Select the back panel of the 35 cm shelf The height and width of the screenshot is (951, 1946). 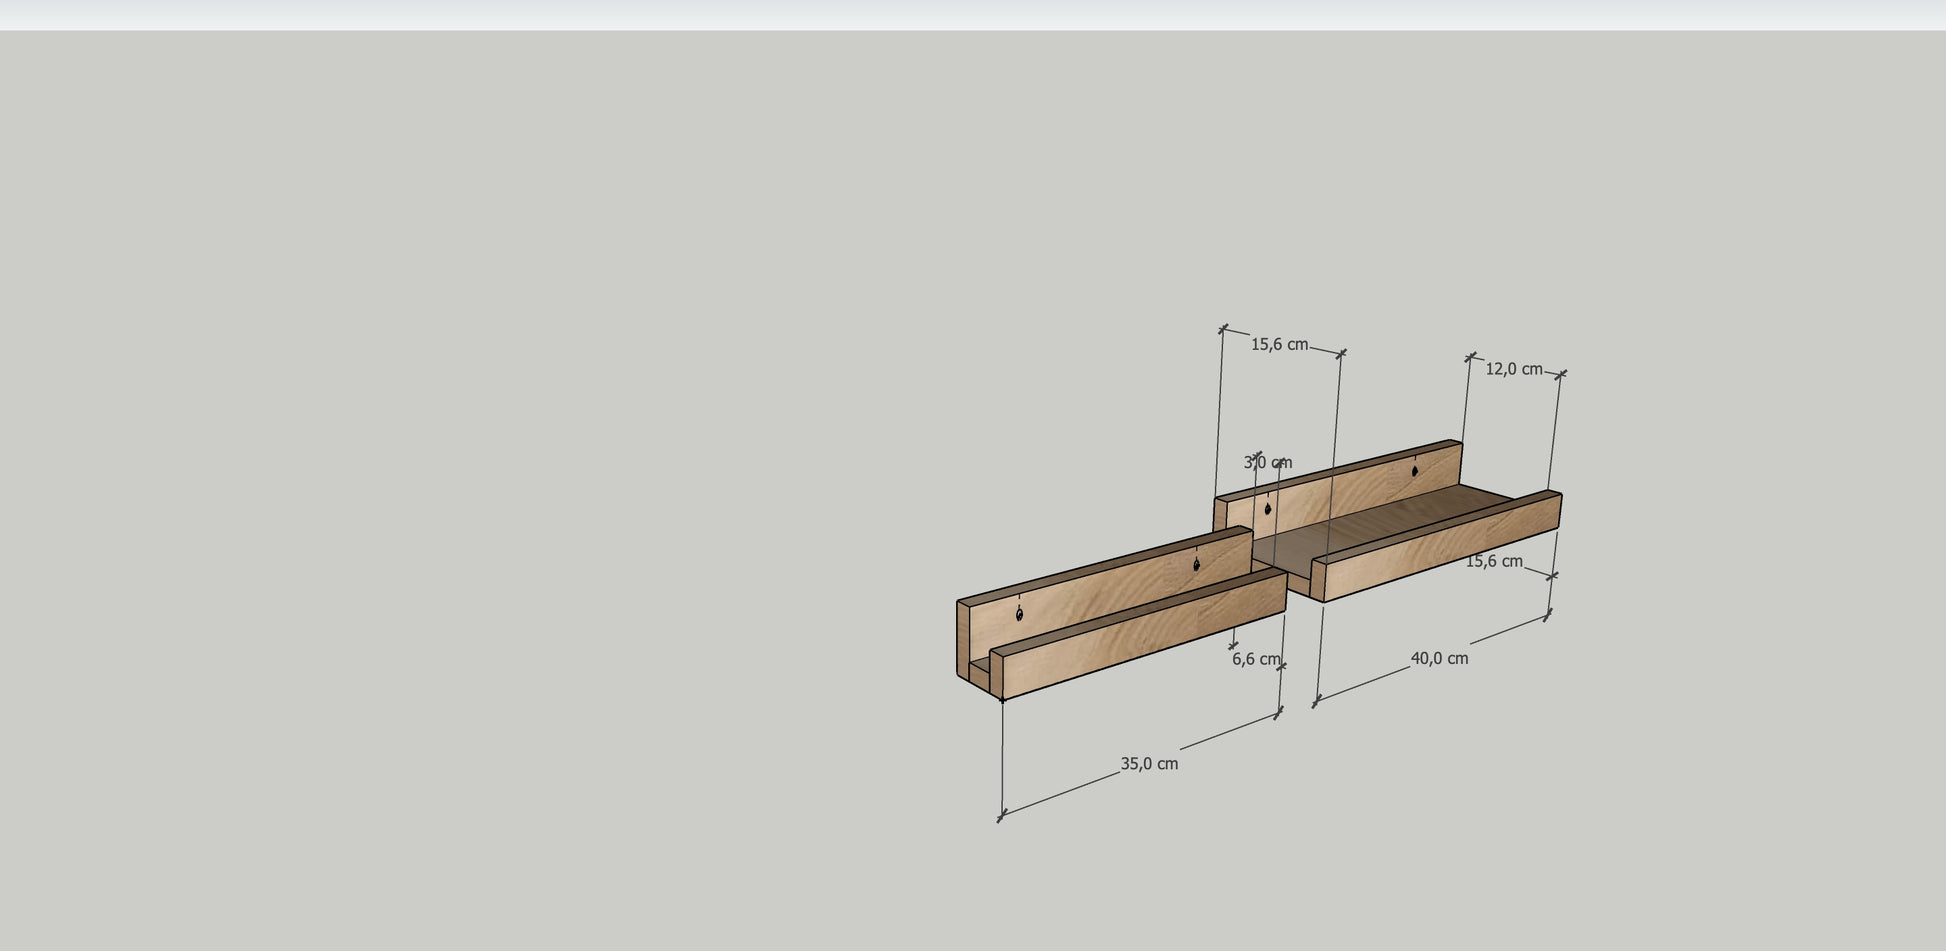[x=1100, y=590]
